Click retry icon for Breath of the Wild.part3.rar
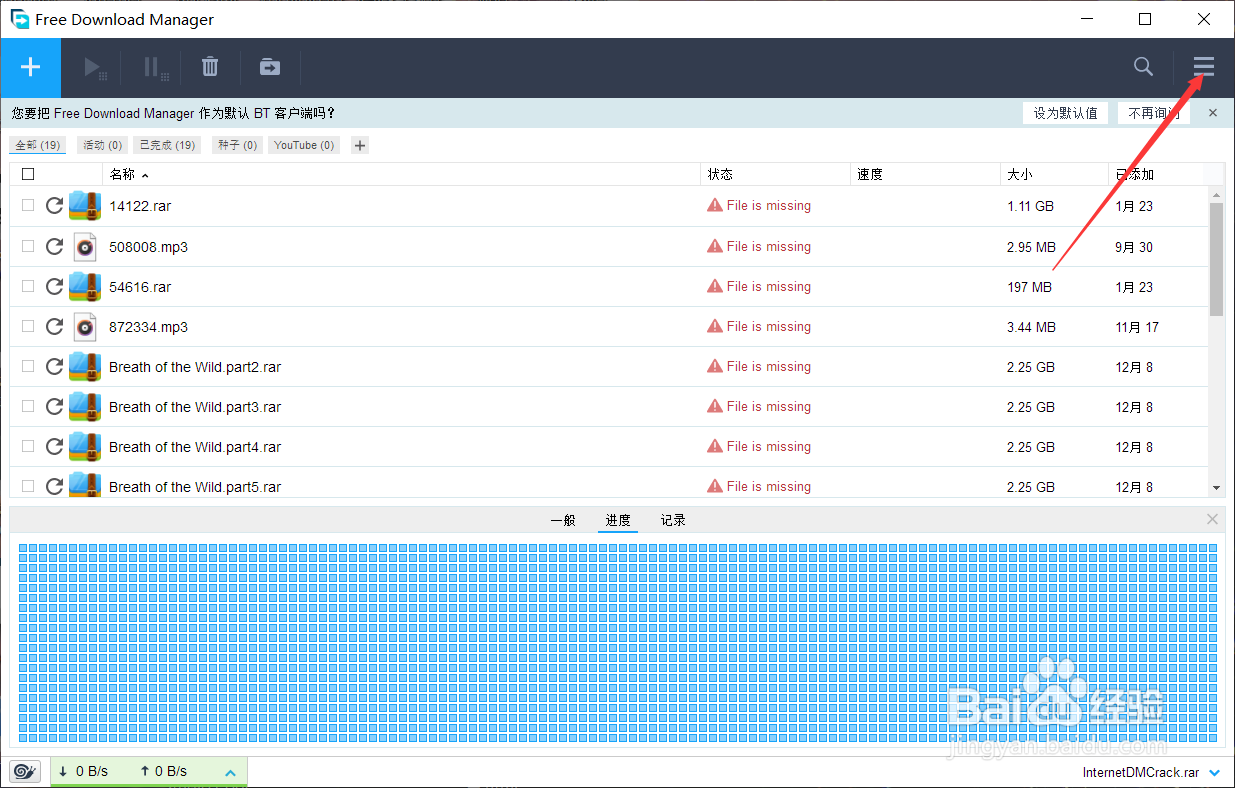The height and width of the screenshot is (788, 1235). point(55,406)
